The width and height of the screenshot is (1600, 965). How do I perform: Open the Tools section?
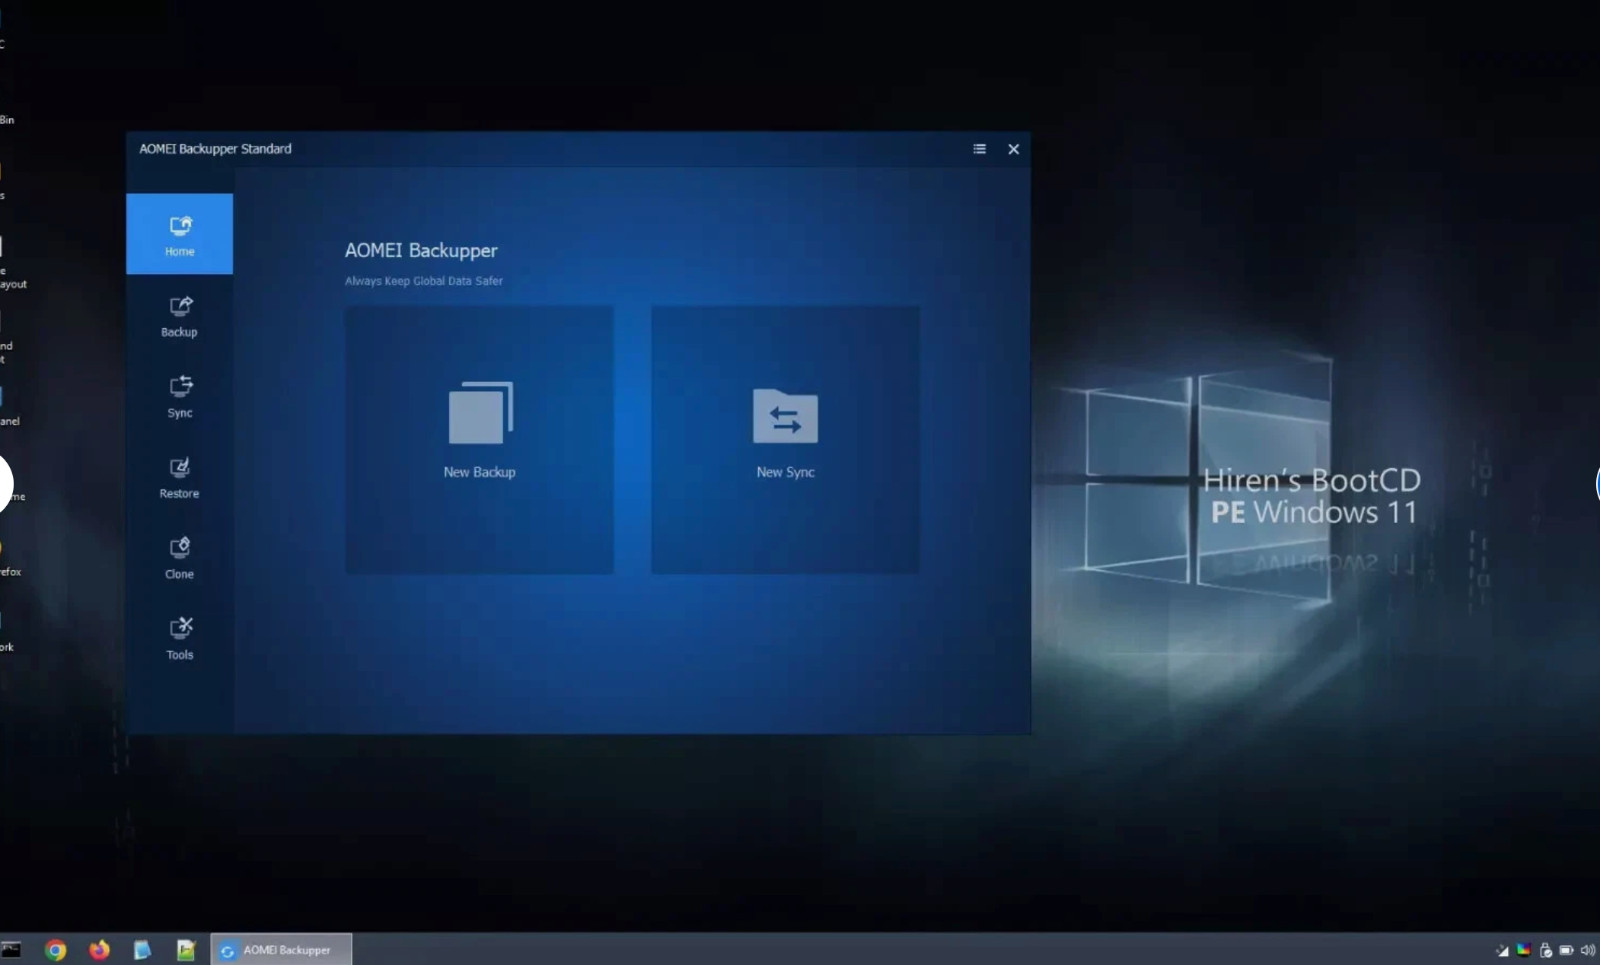[x=179, y=638]
